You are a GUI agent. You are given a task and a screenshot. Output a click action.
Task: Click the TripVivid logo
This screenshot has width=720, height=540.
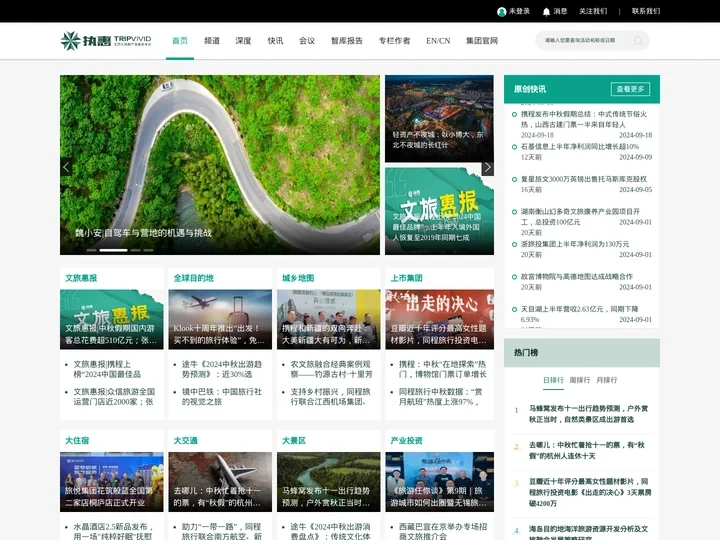pos(106,40)
